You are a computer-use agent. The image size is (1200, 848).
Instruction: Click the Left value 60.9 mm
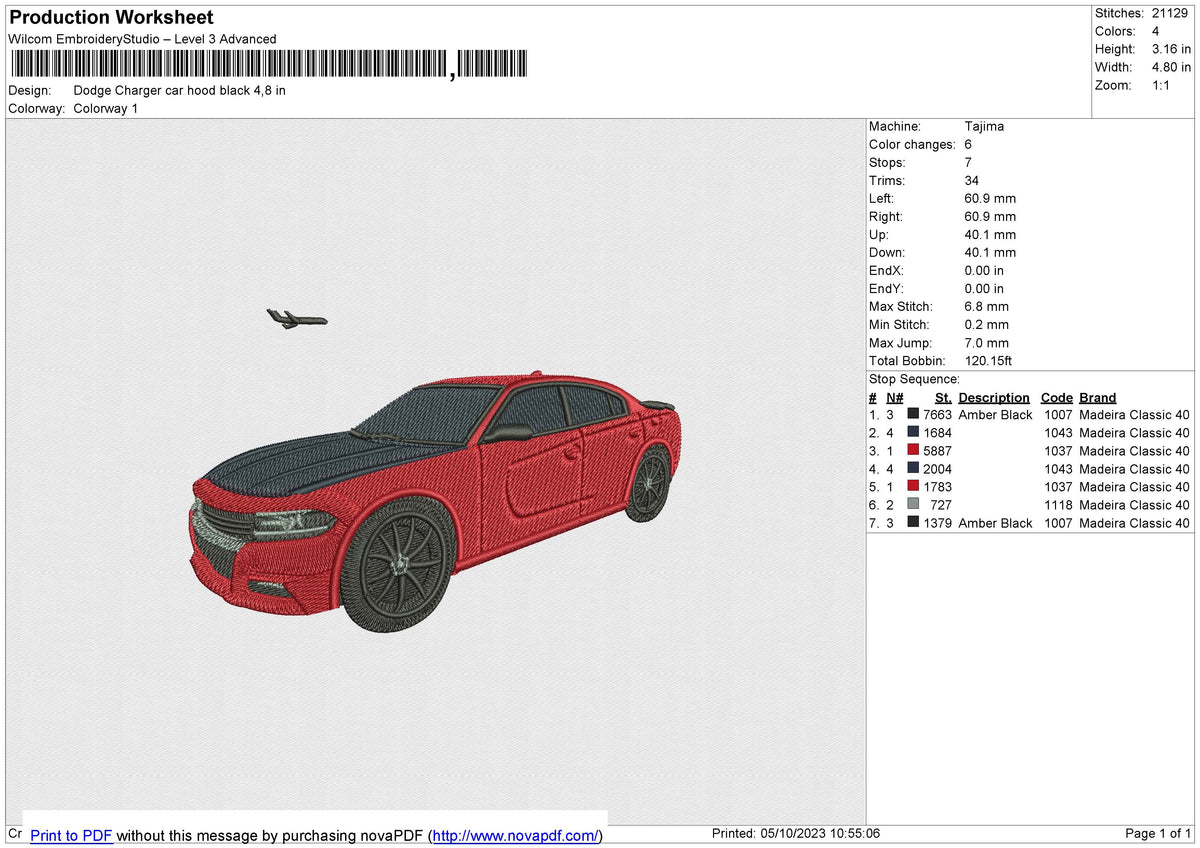[x=990, y=199]
